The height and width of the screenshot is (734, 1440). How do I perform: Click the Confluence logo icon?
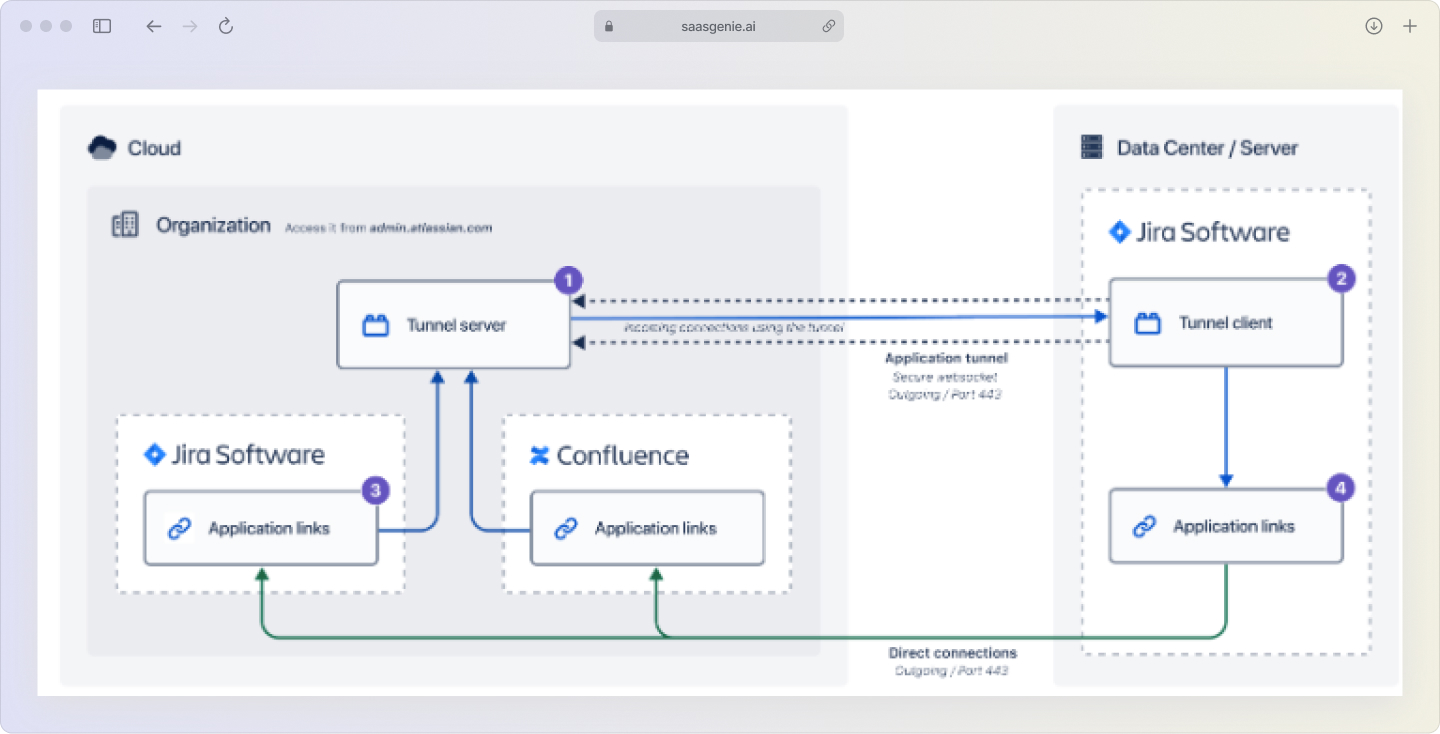[541, 455]
